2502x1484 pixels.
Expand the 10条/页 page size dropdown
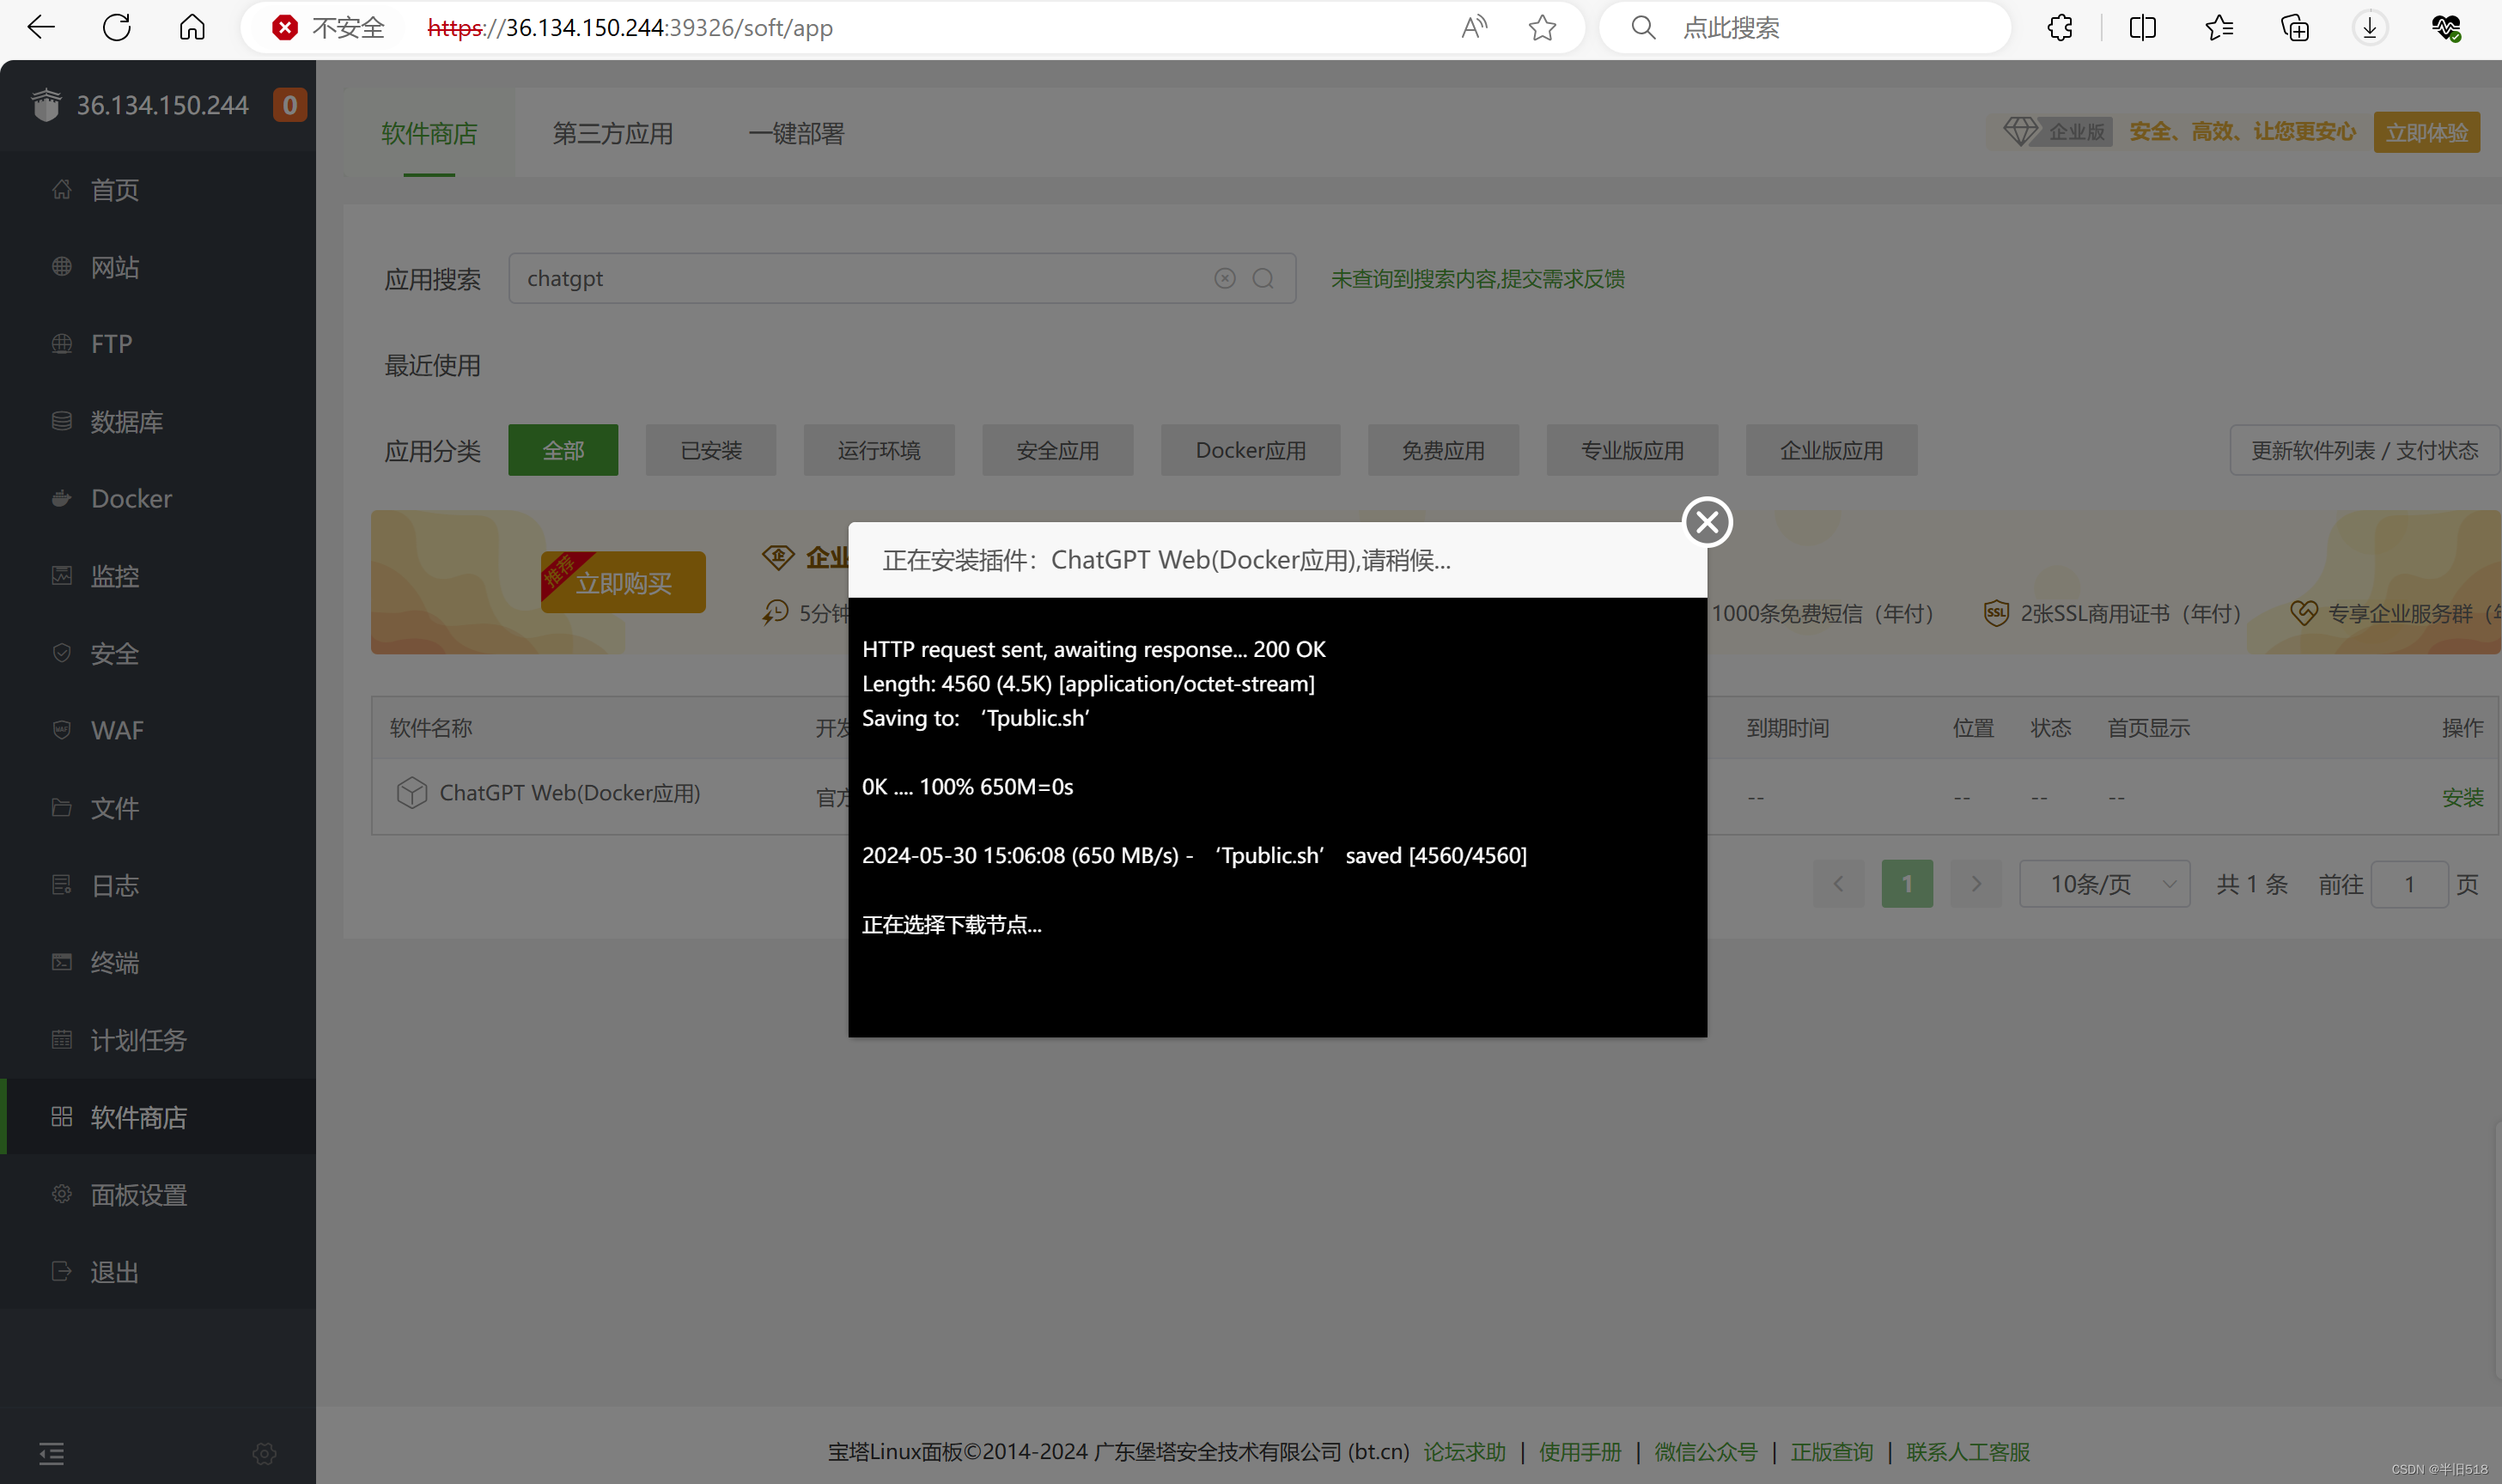pyautogui.click(x=2104, y=884)
